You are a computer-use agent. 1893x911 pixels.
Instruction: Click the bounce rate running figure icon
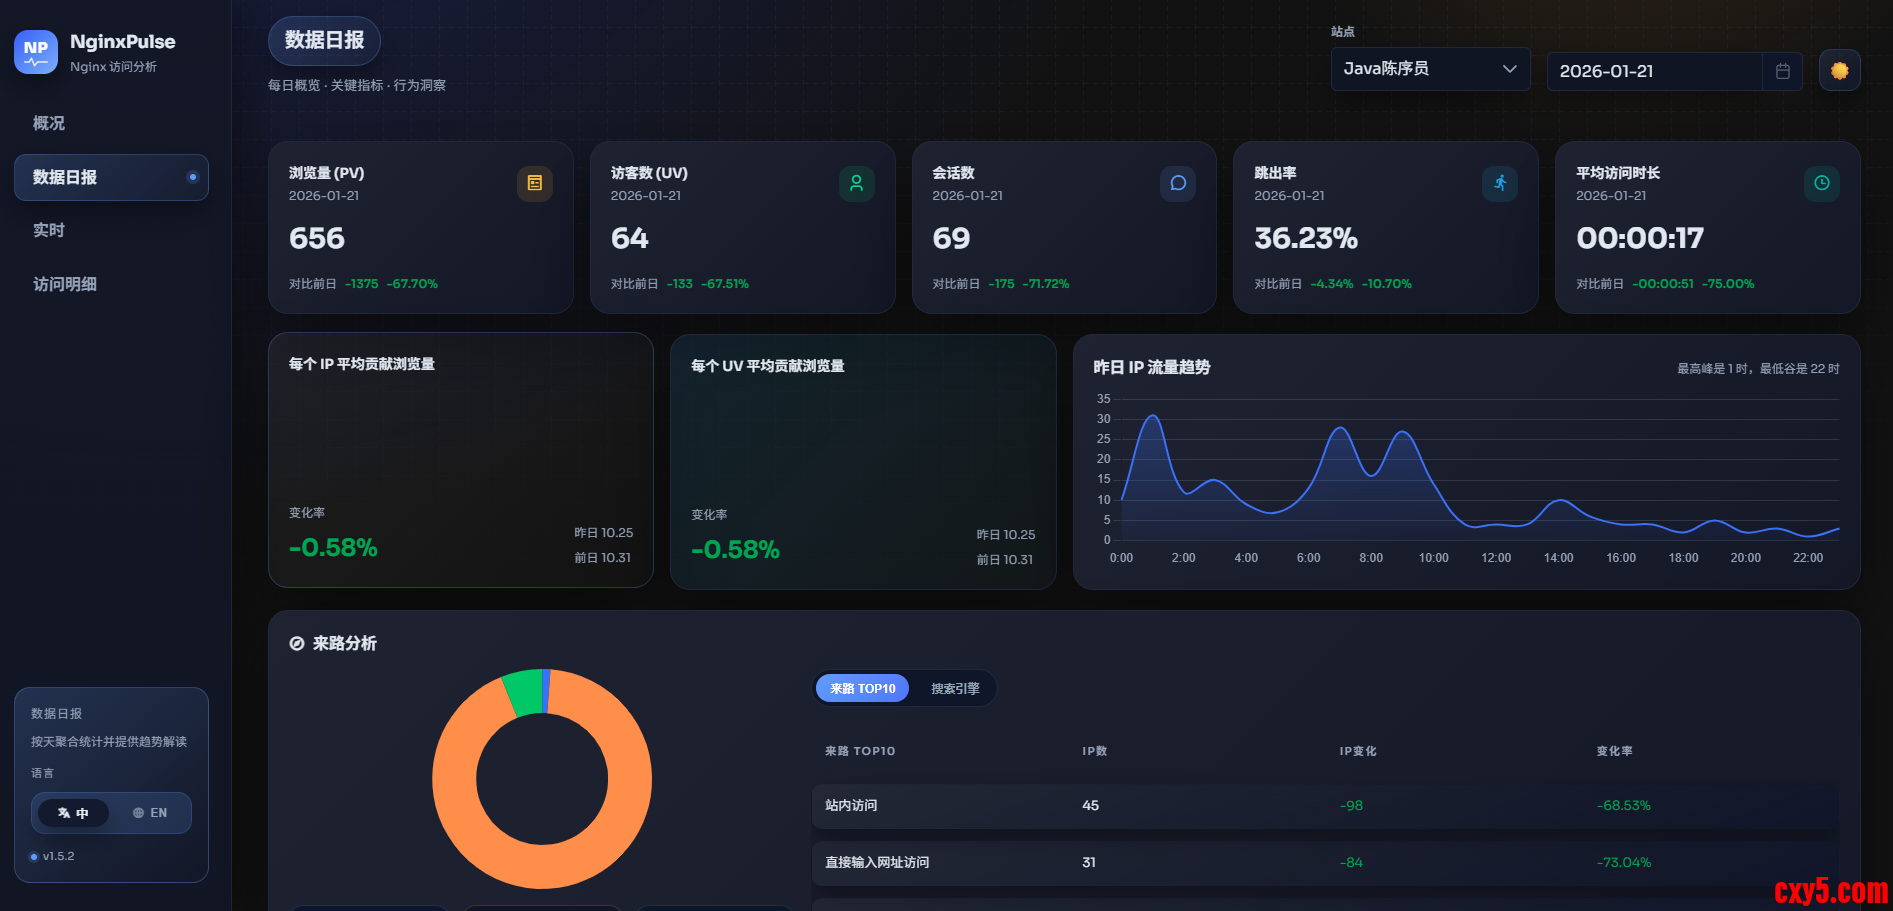coord(1499,183)
